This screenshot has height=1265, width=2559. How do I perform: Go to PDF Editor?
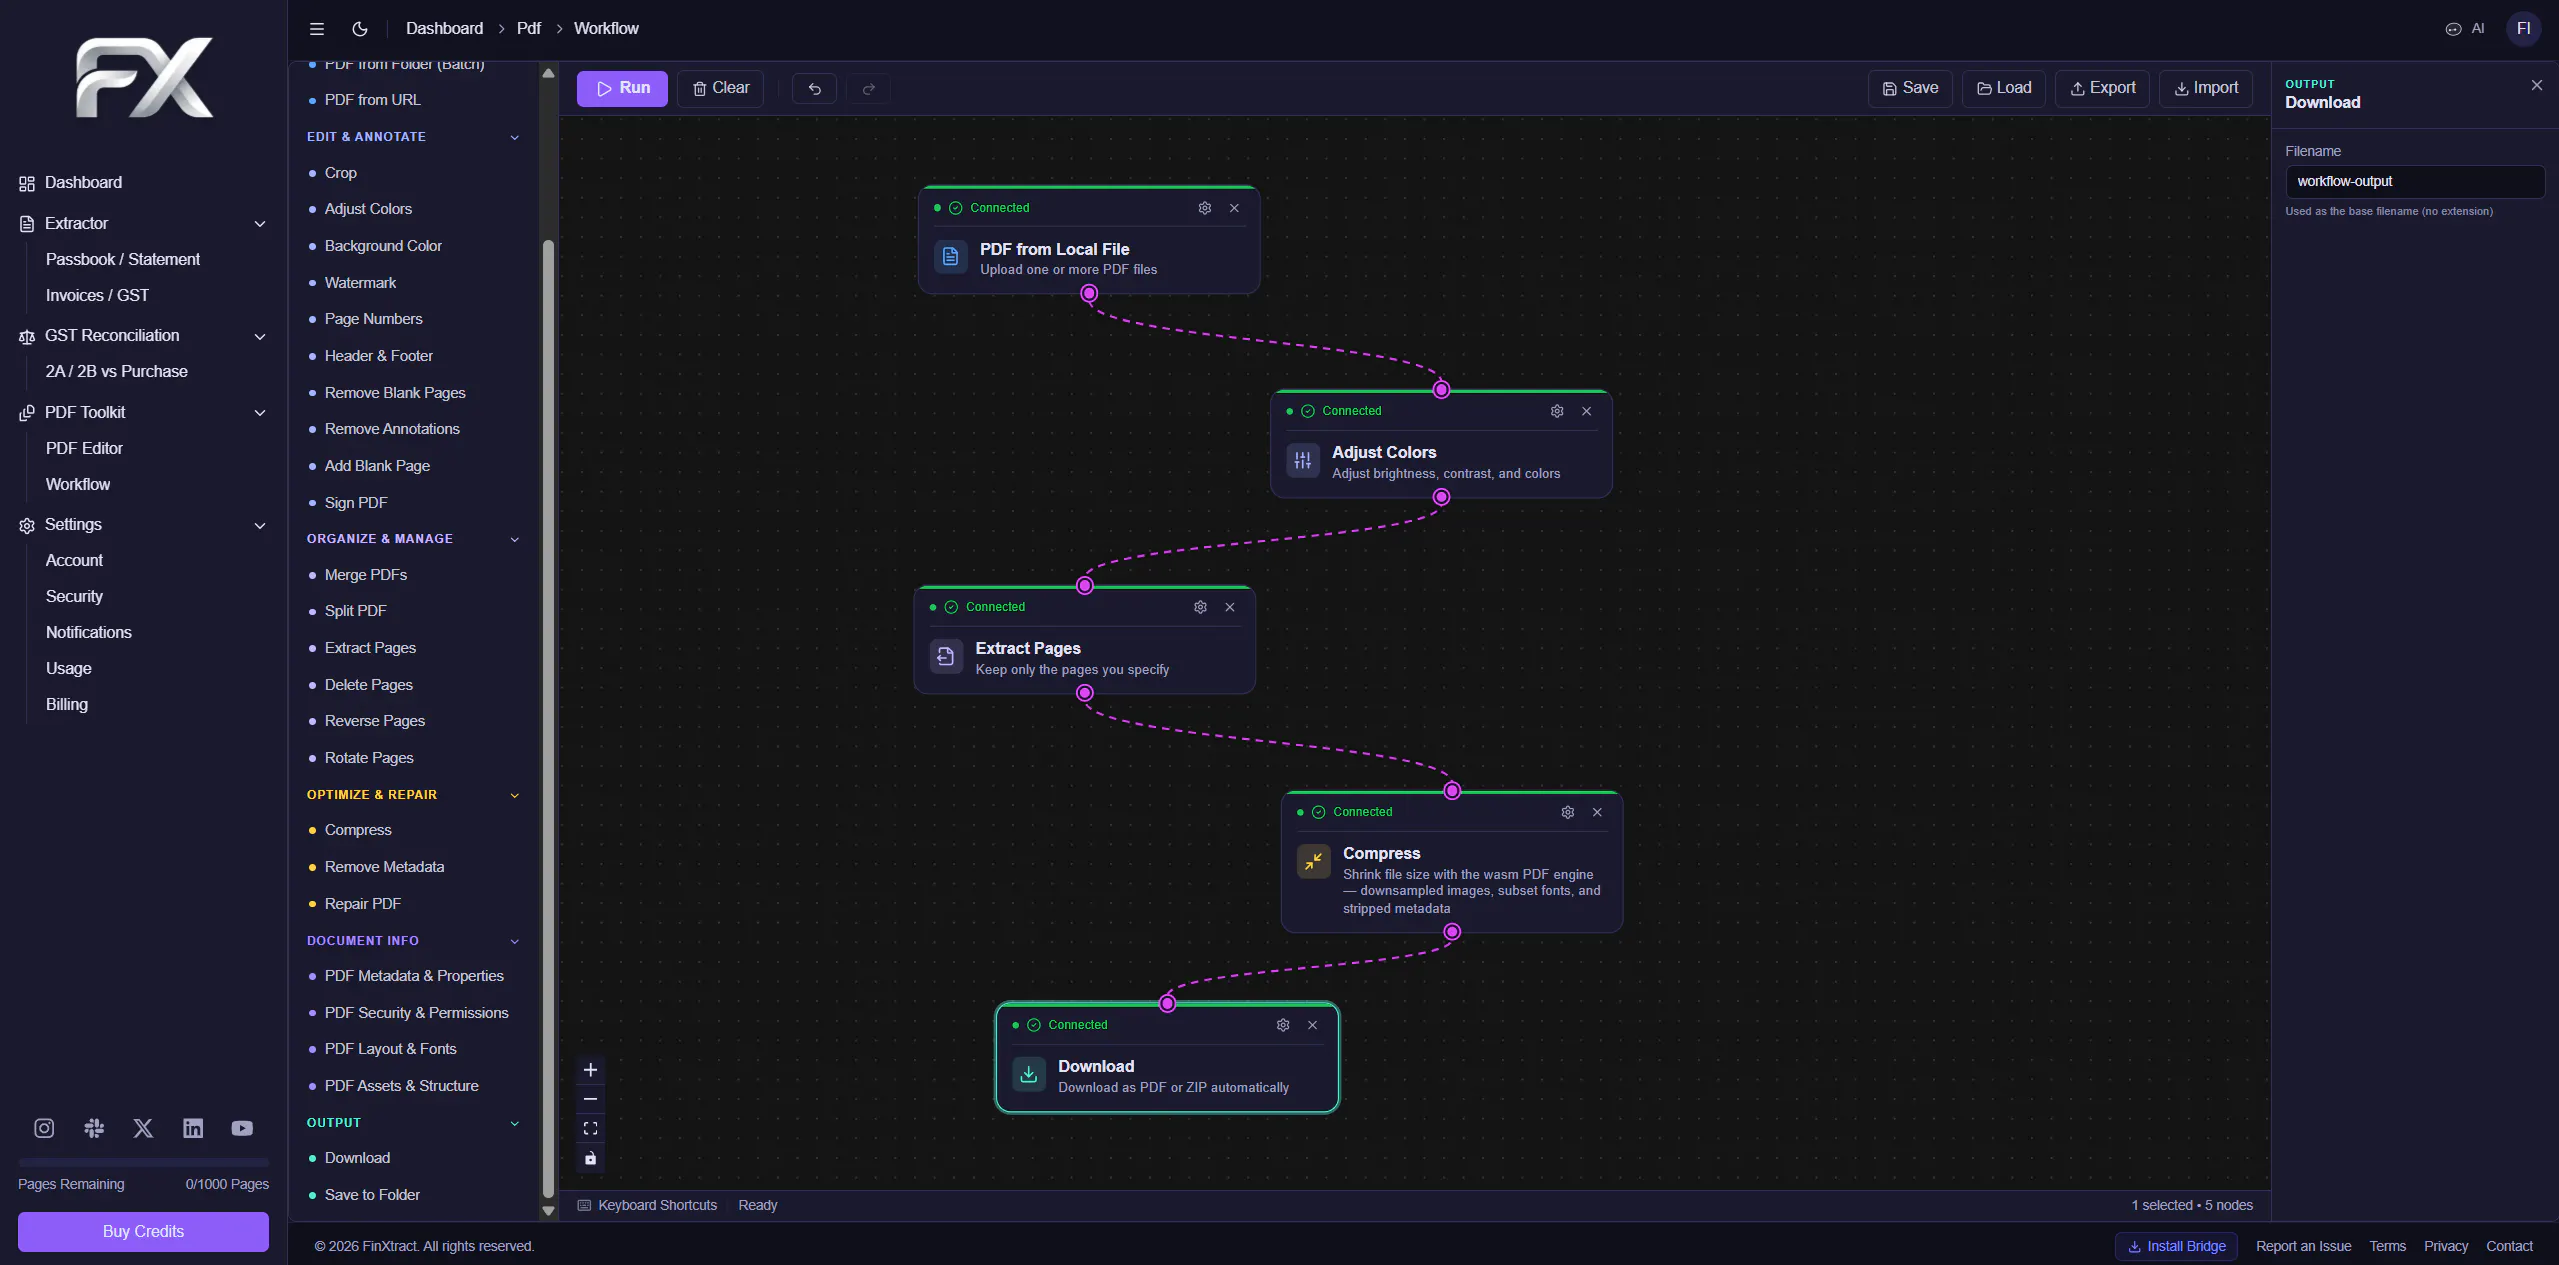click(84, 449)
